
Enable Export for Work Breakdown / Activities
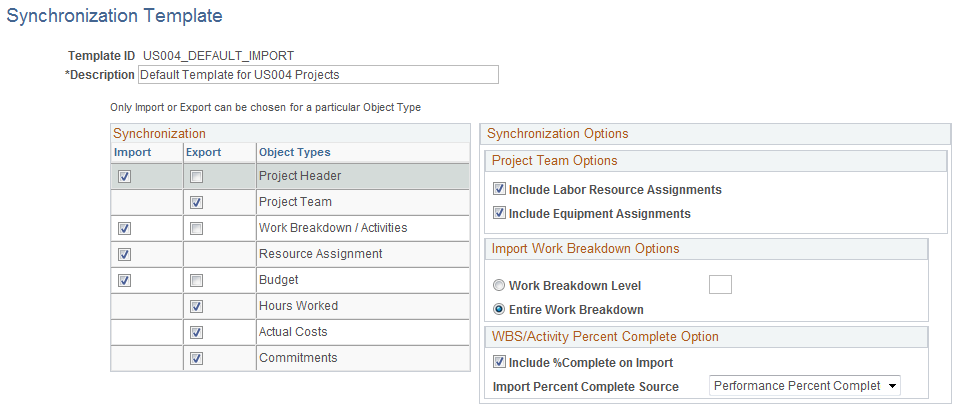pyautogui.click(x=197, y=229)
